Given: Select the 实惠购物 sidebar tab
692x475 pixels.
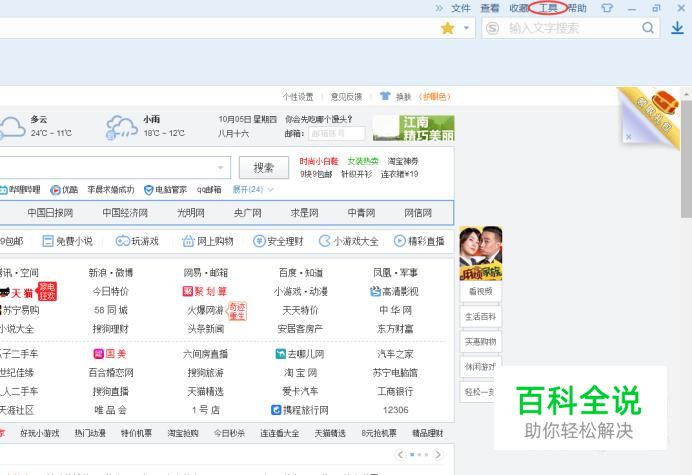Looking at the screenshot, I should pyautogui.click(x=481, y=342).
